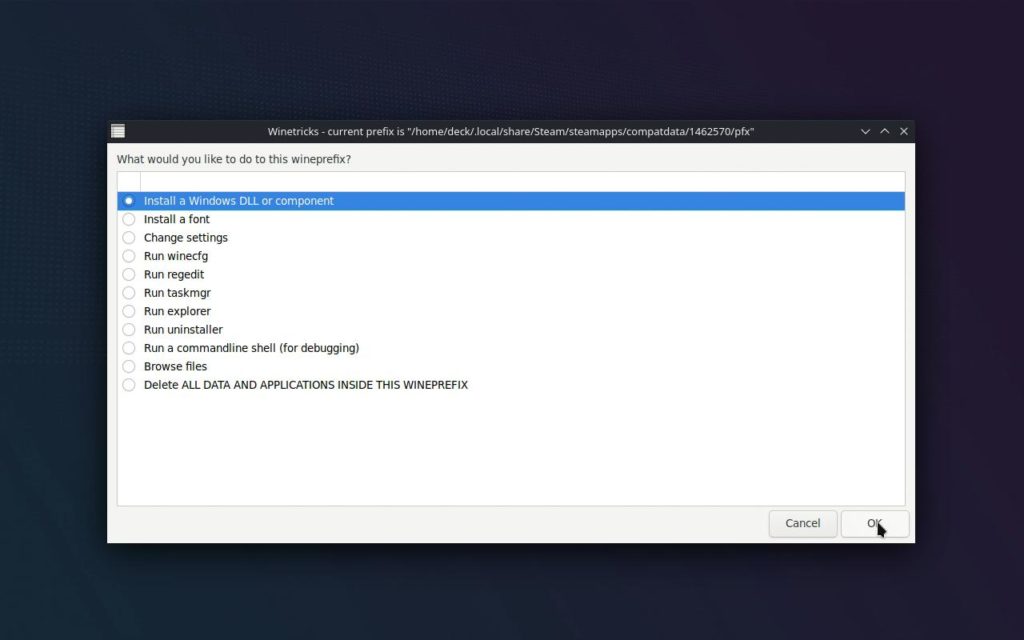Screen dimensions: 1024x640
Task: Select the 'Install a font' radio button
Action: click(129, 219)
